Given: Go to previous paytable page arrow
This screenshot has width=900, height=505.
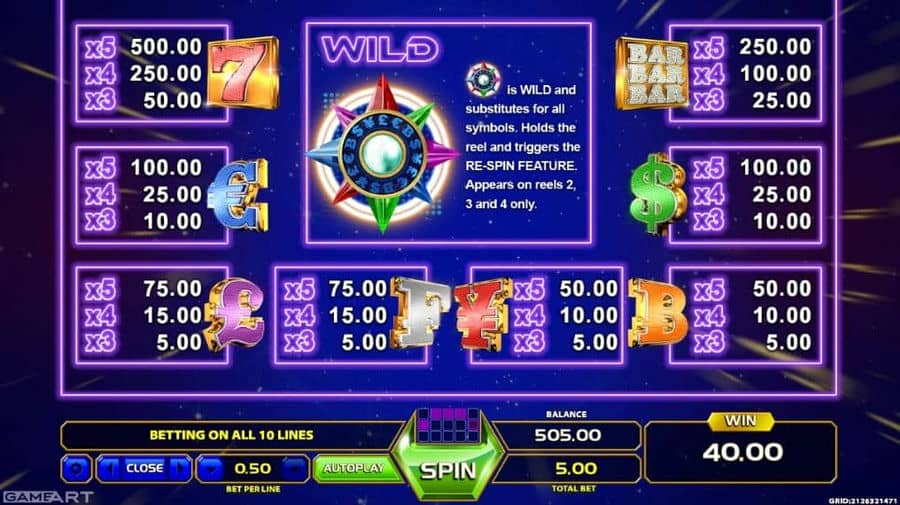Looking at the screenshot, I should click(109, 469).
